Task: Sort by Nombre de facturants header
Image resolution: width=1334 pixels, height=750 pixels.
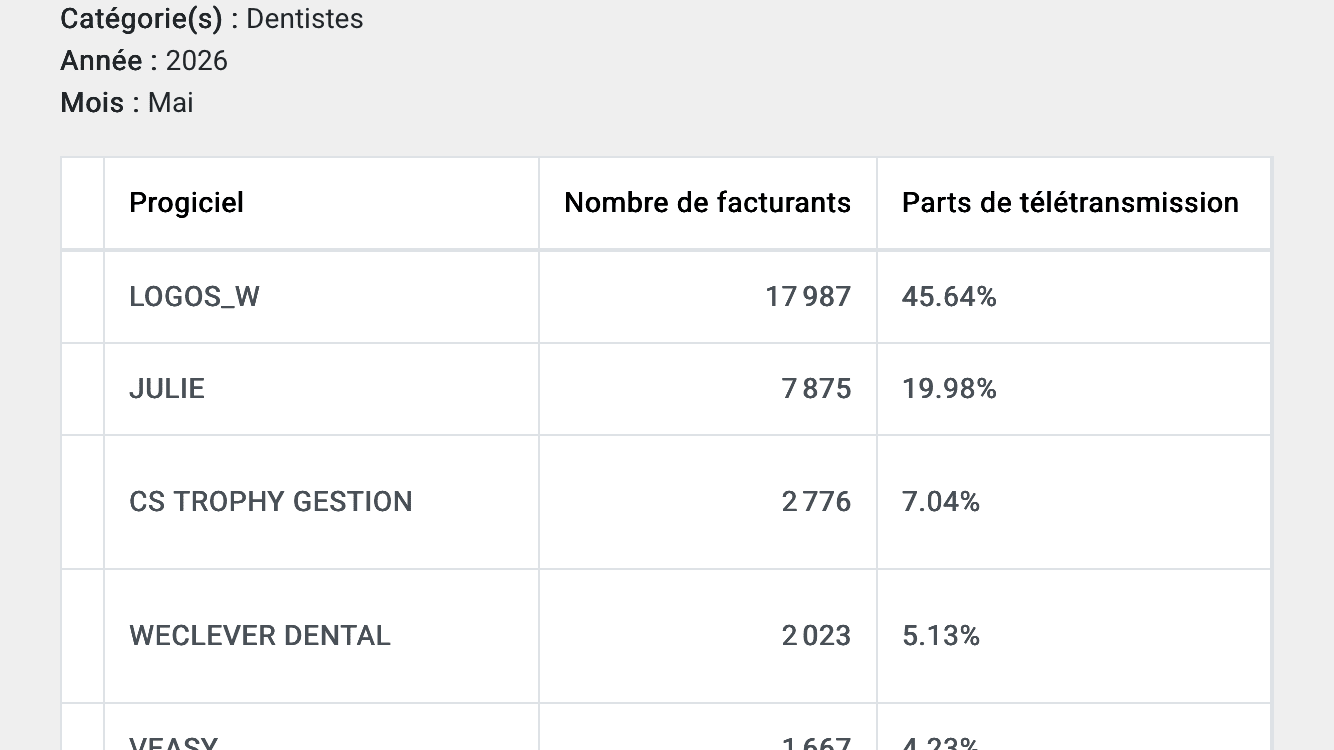Action: (x=707, y=203)
